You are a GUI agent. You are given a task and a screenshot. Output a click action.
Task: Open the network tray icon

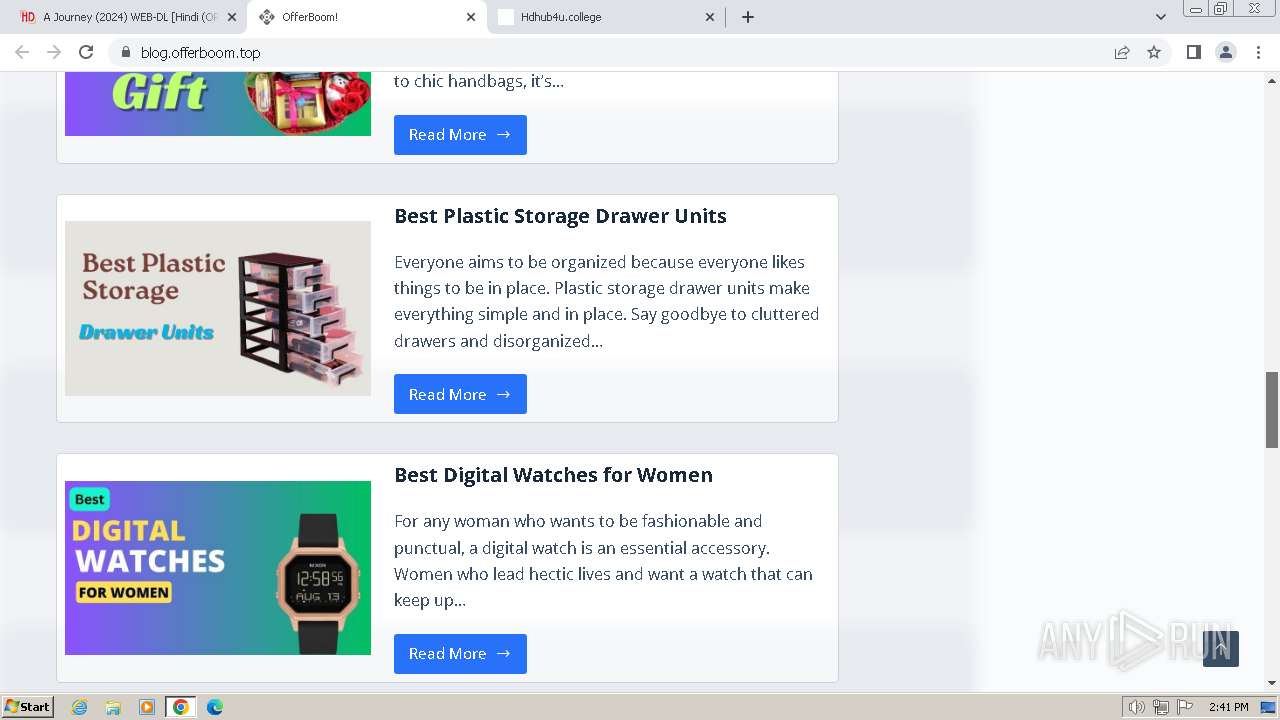(1161, 707)
